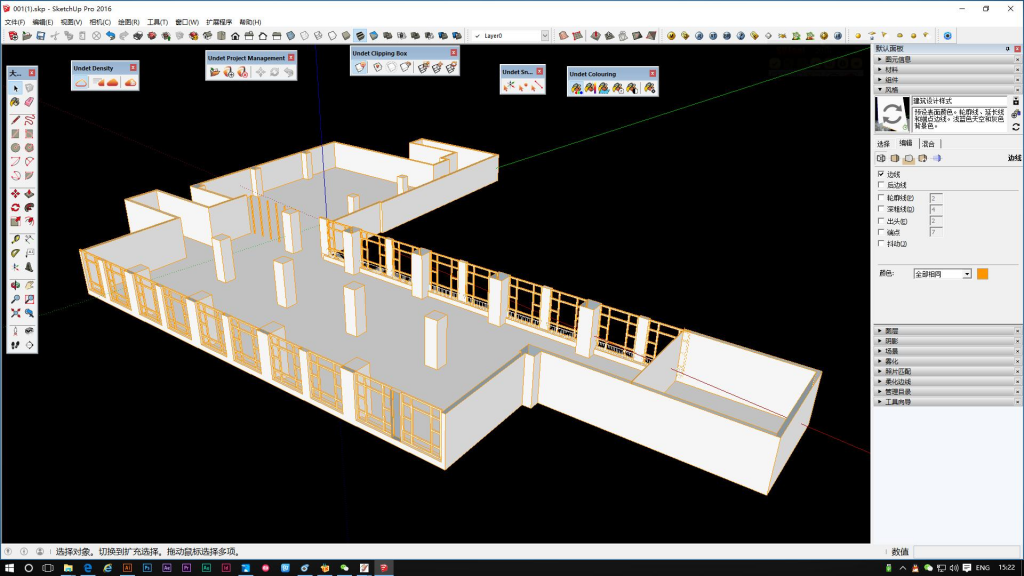The width and height of the screenshot is (1024, 576).
Task: Open the 相机(C) menu
Action: (100, 22)
